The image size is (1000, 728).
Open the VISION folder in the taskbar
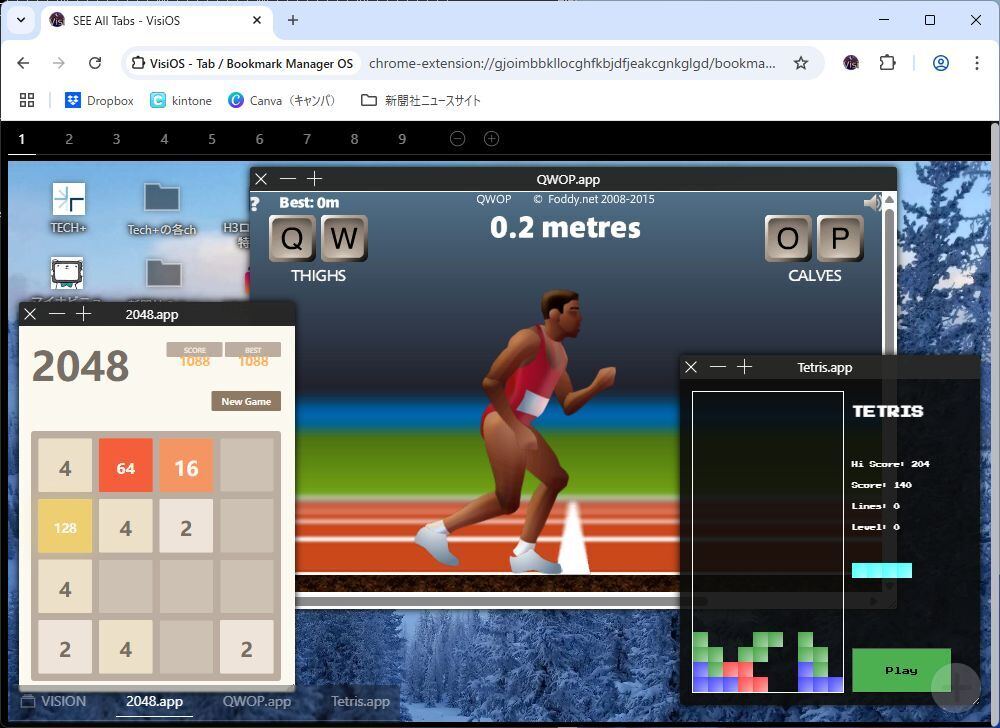coord(54,701)
